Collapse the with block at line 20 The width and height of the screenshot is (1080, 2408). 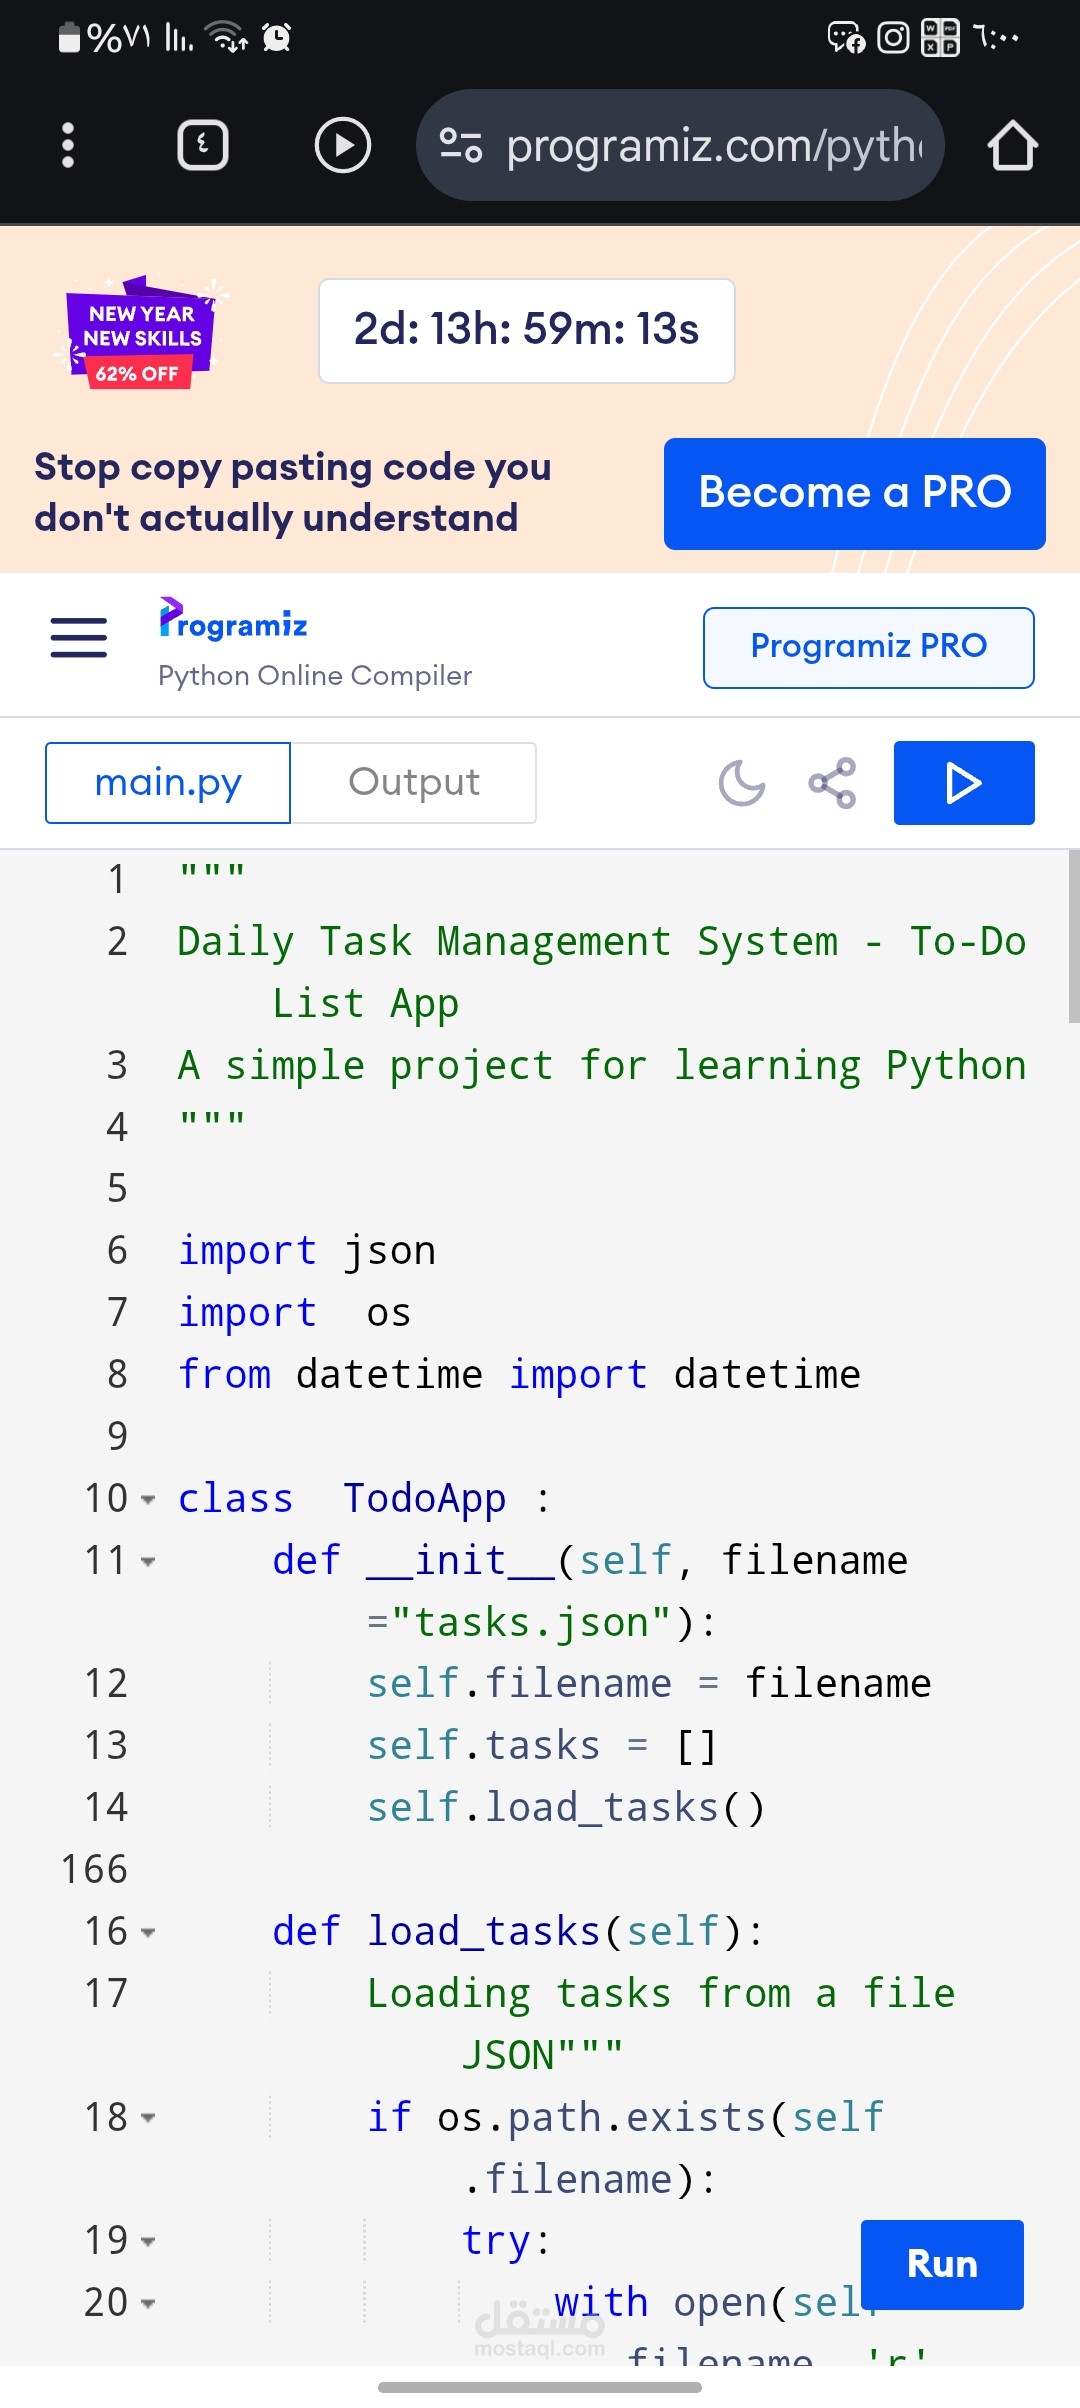[148, 2304]
